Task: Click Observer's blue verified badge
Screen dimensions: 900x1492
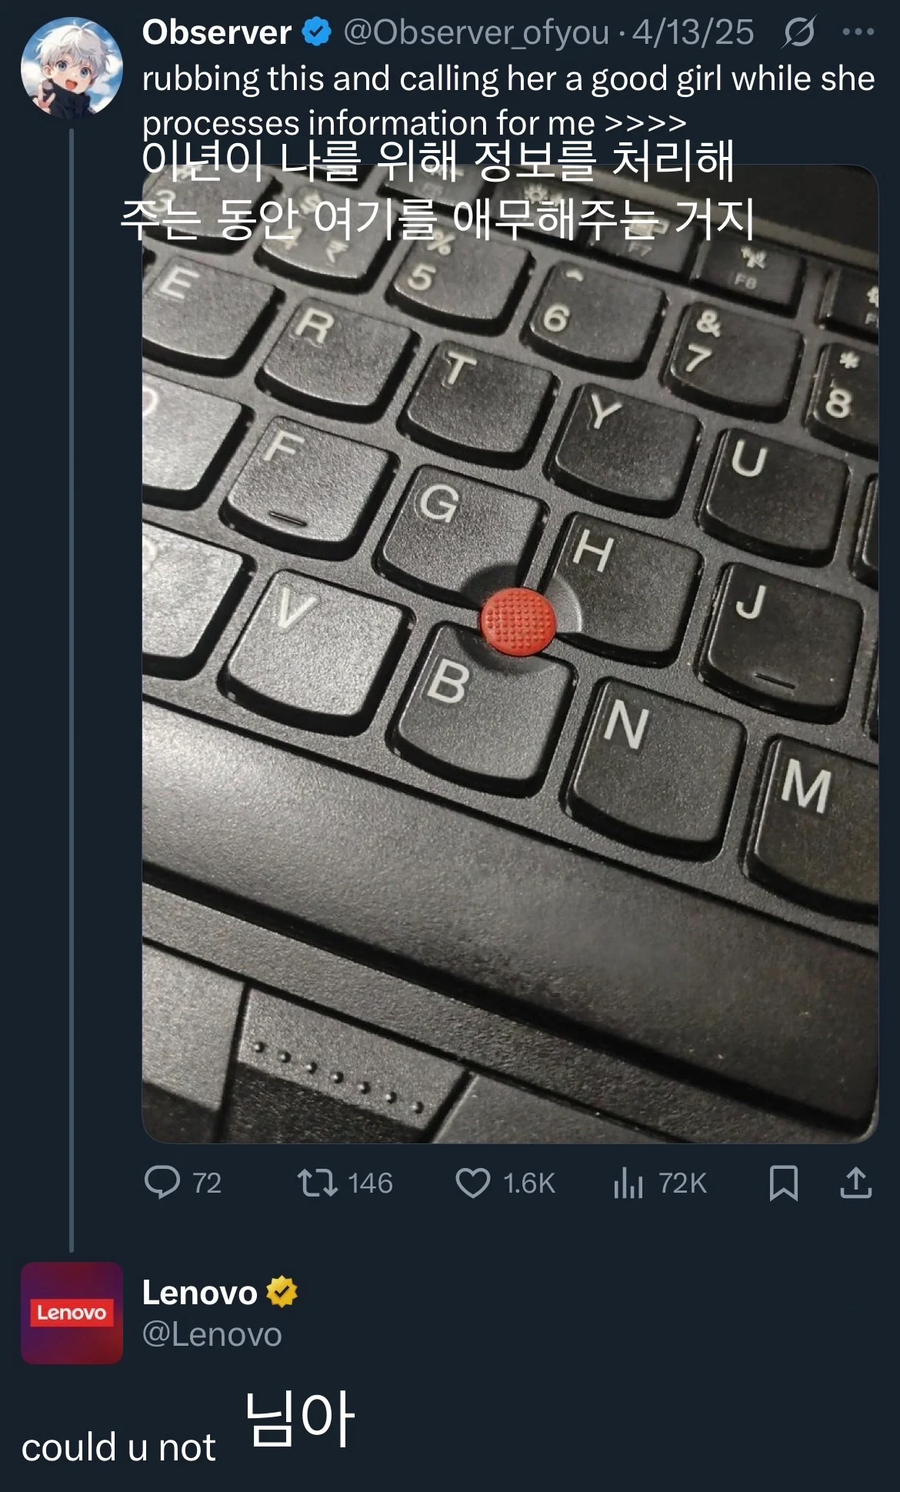Action: (317, 33)
